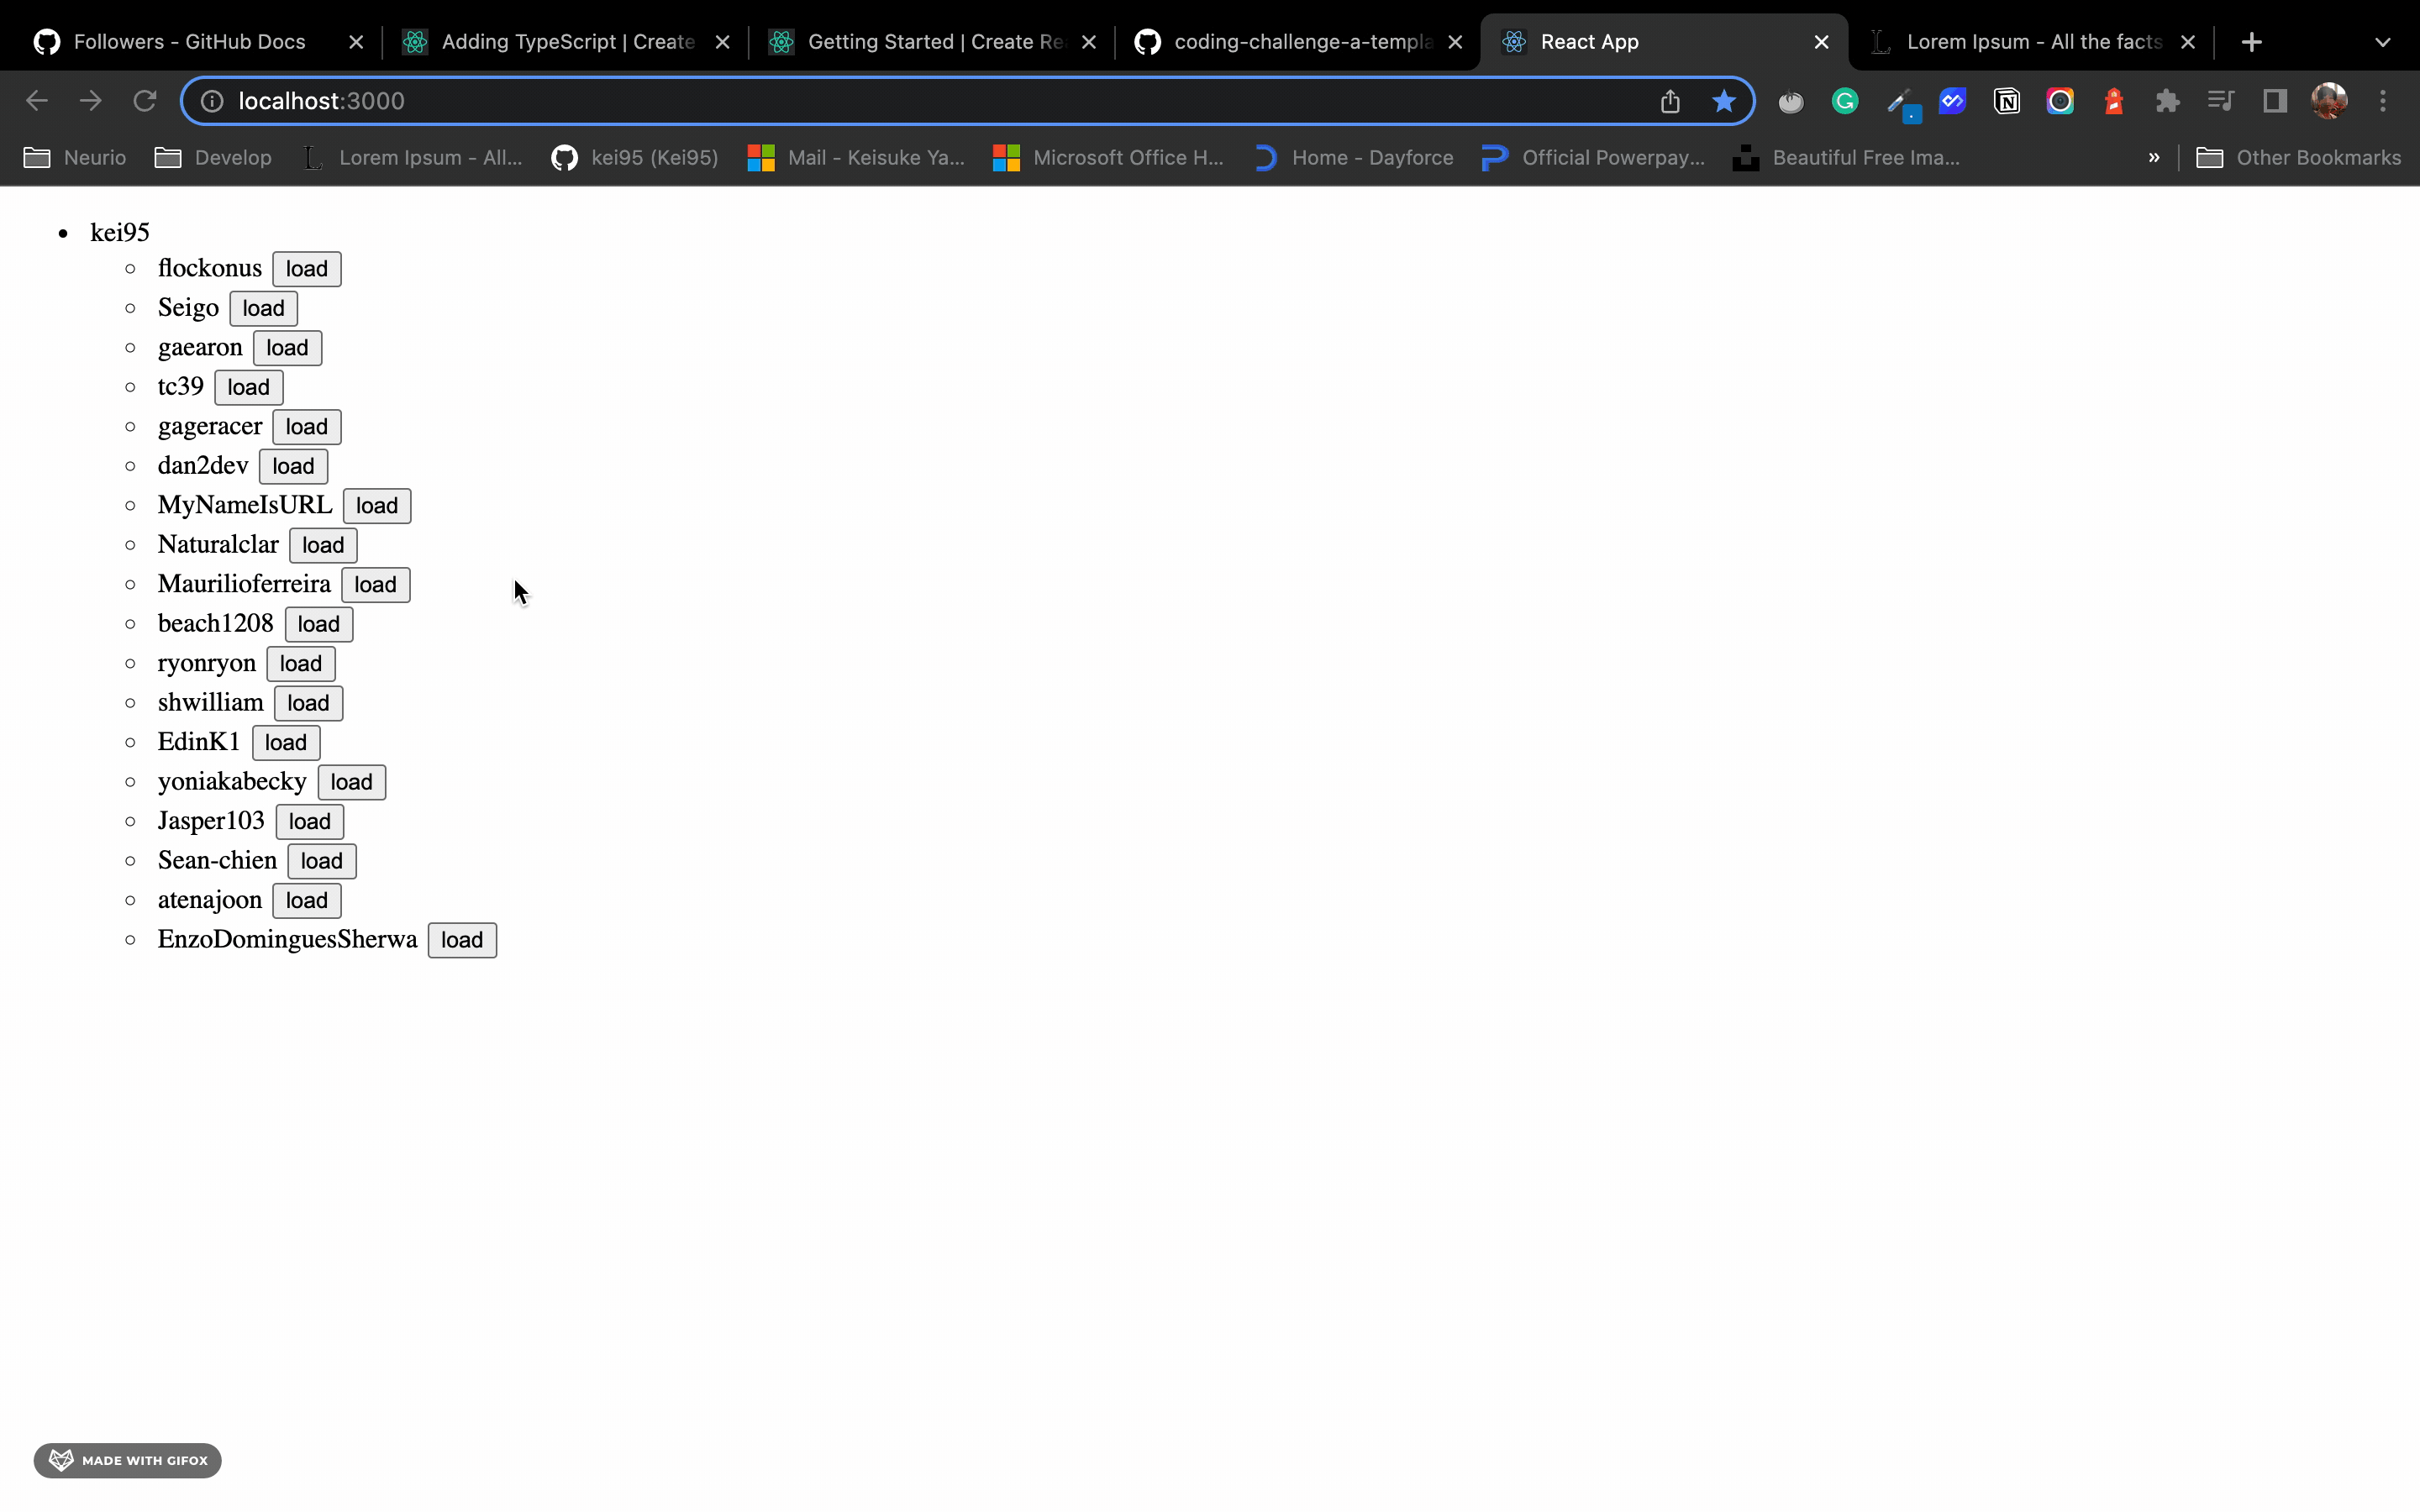Load followers for flockonus

click(306, 269)
